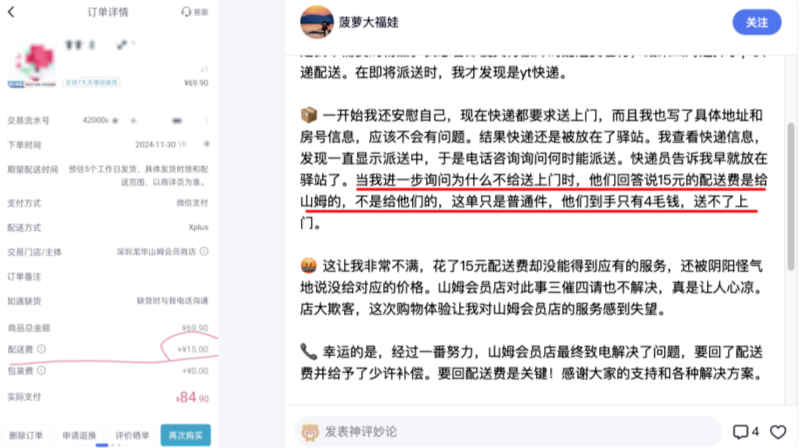The height and width of the screenshot is (448, 800).
Task: Click the 支持7天无理由退货 tag
Action: (91, 82)
